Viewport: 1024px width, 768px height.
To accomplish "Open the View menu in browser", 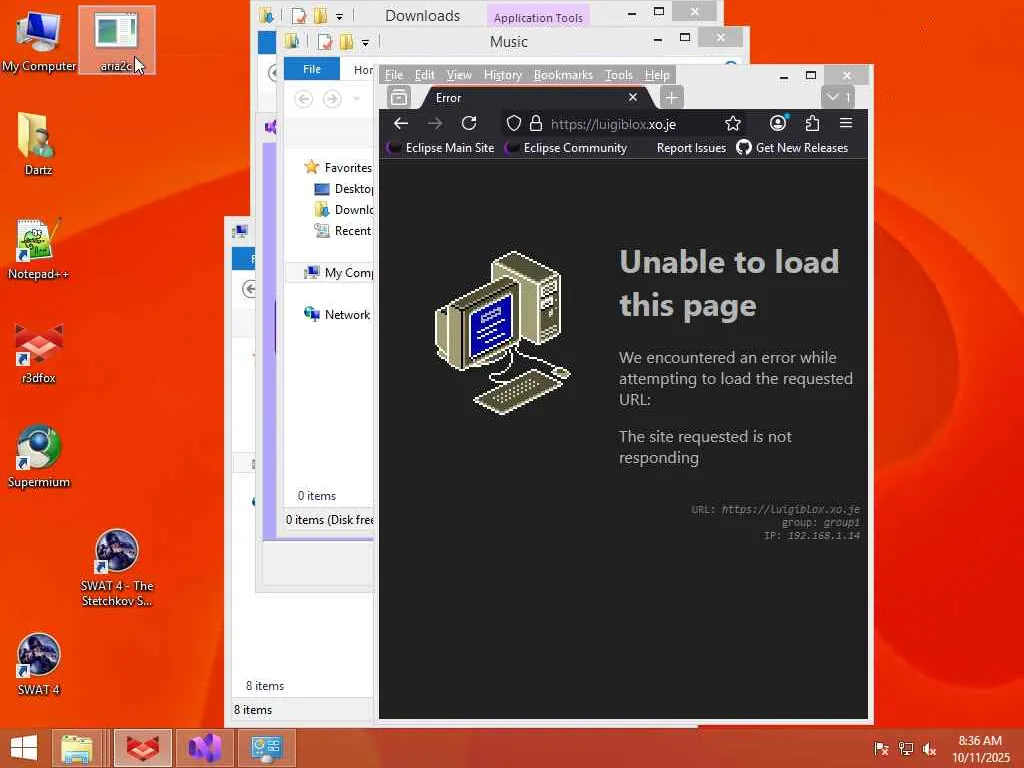I will tap(459, 75).
